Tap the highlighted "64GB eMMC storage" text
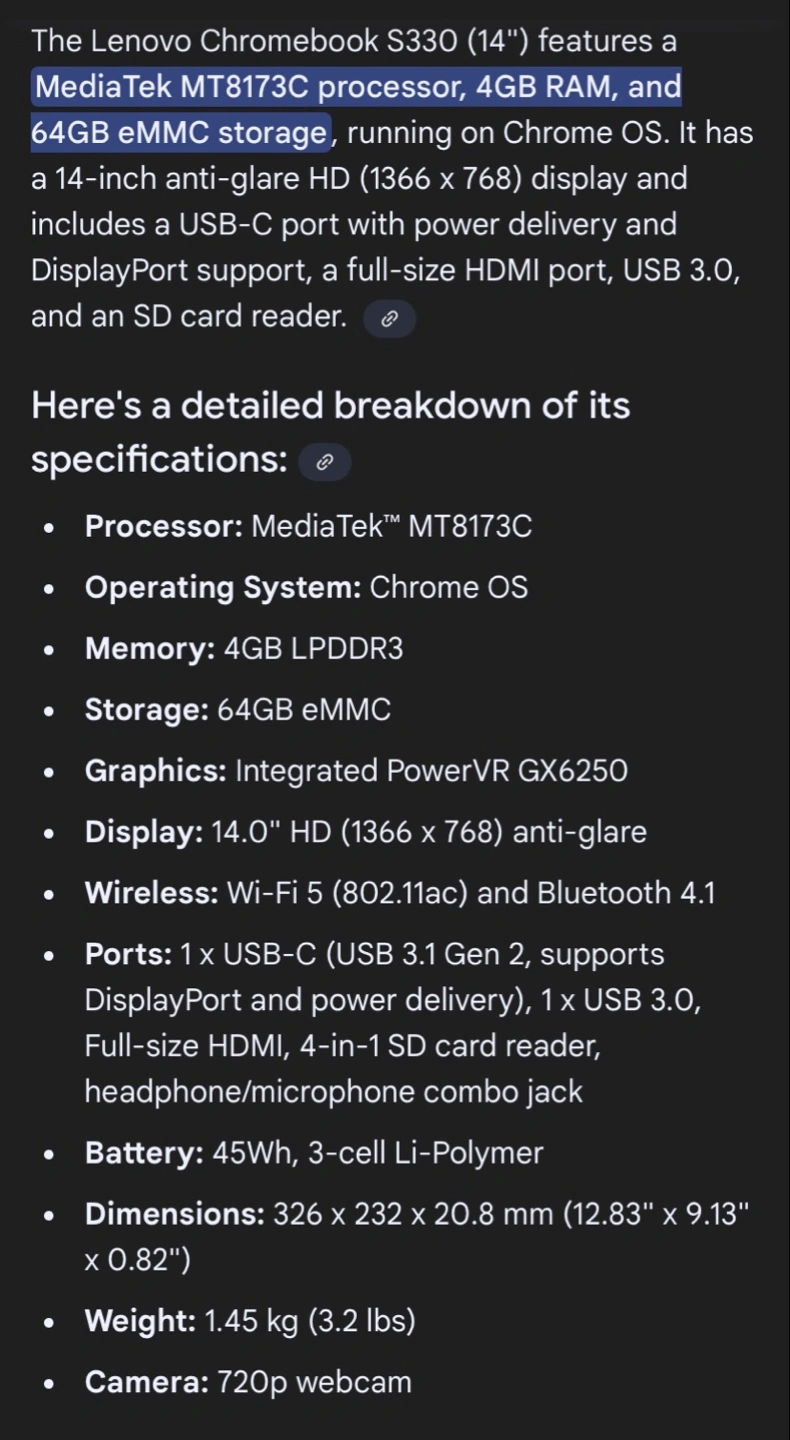Image resolution: width=790 pixels, height=1440 pixels. pos(179,133)
